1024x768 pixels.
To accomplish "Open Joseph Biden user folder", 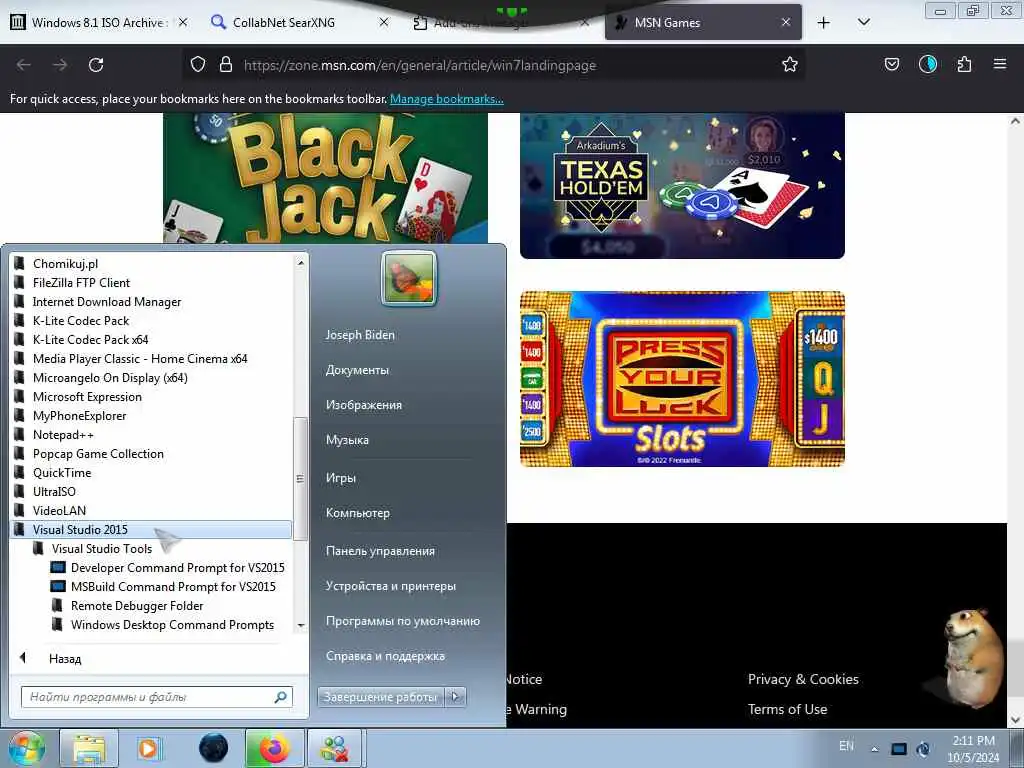I will 360,335.
